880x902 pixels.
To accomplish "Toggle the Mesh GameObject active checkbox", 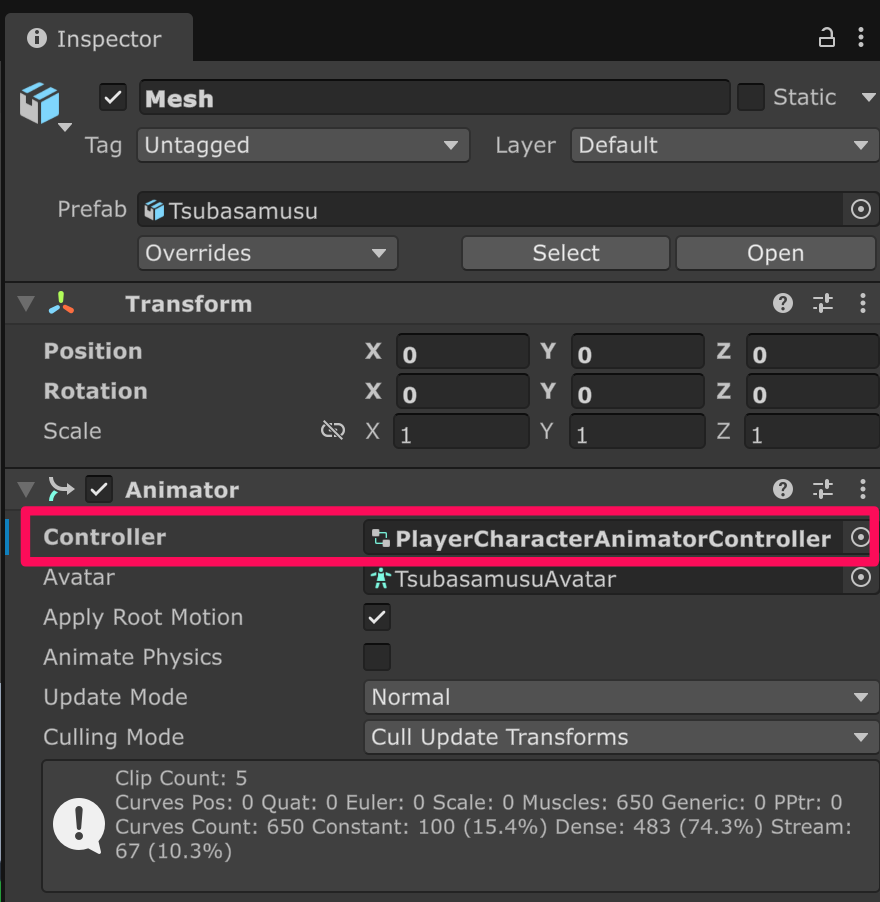I will click(x=113, y=98).
